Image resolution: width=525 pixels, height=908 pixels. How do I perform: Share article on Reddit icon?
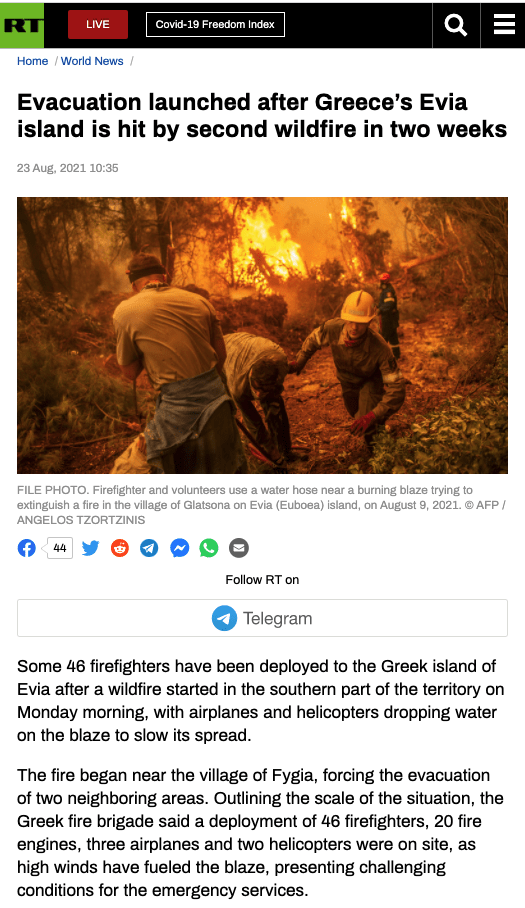pos(120,548)
